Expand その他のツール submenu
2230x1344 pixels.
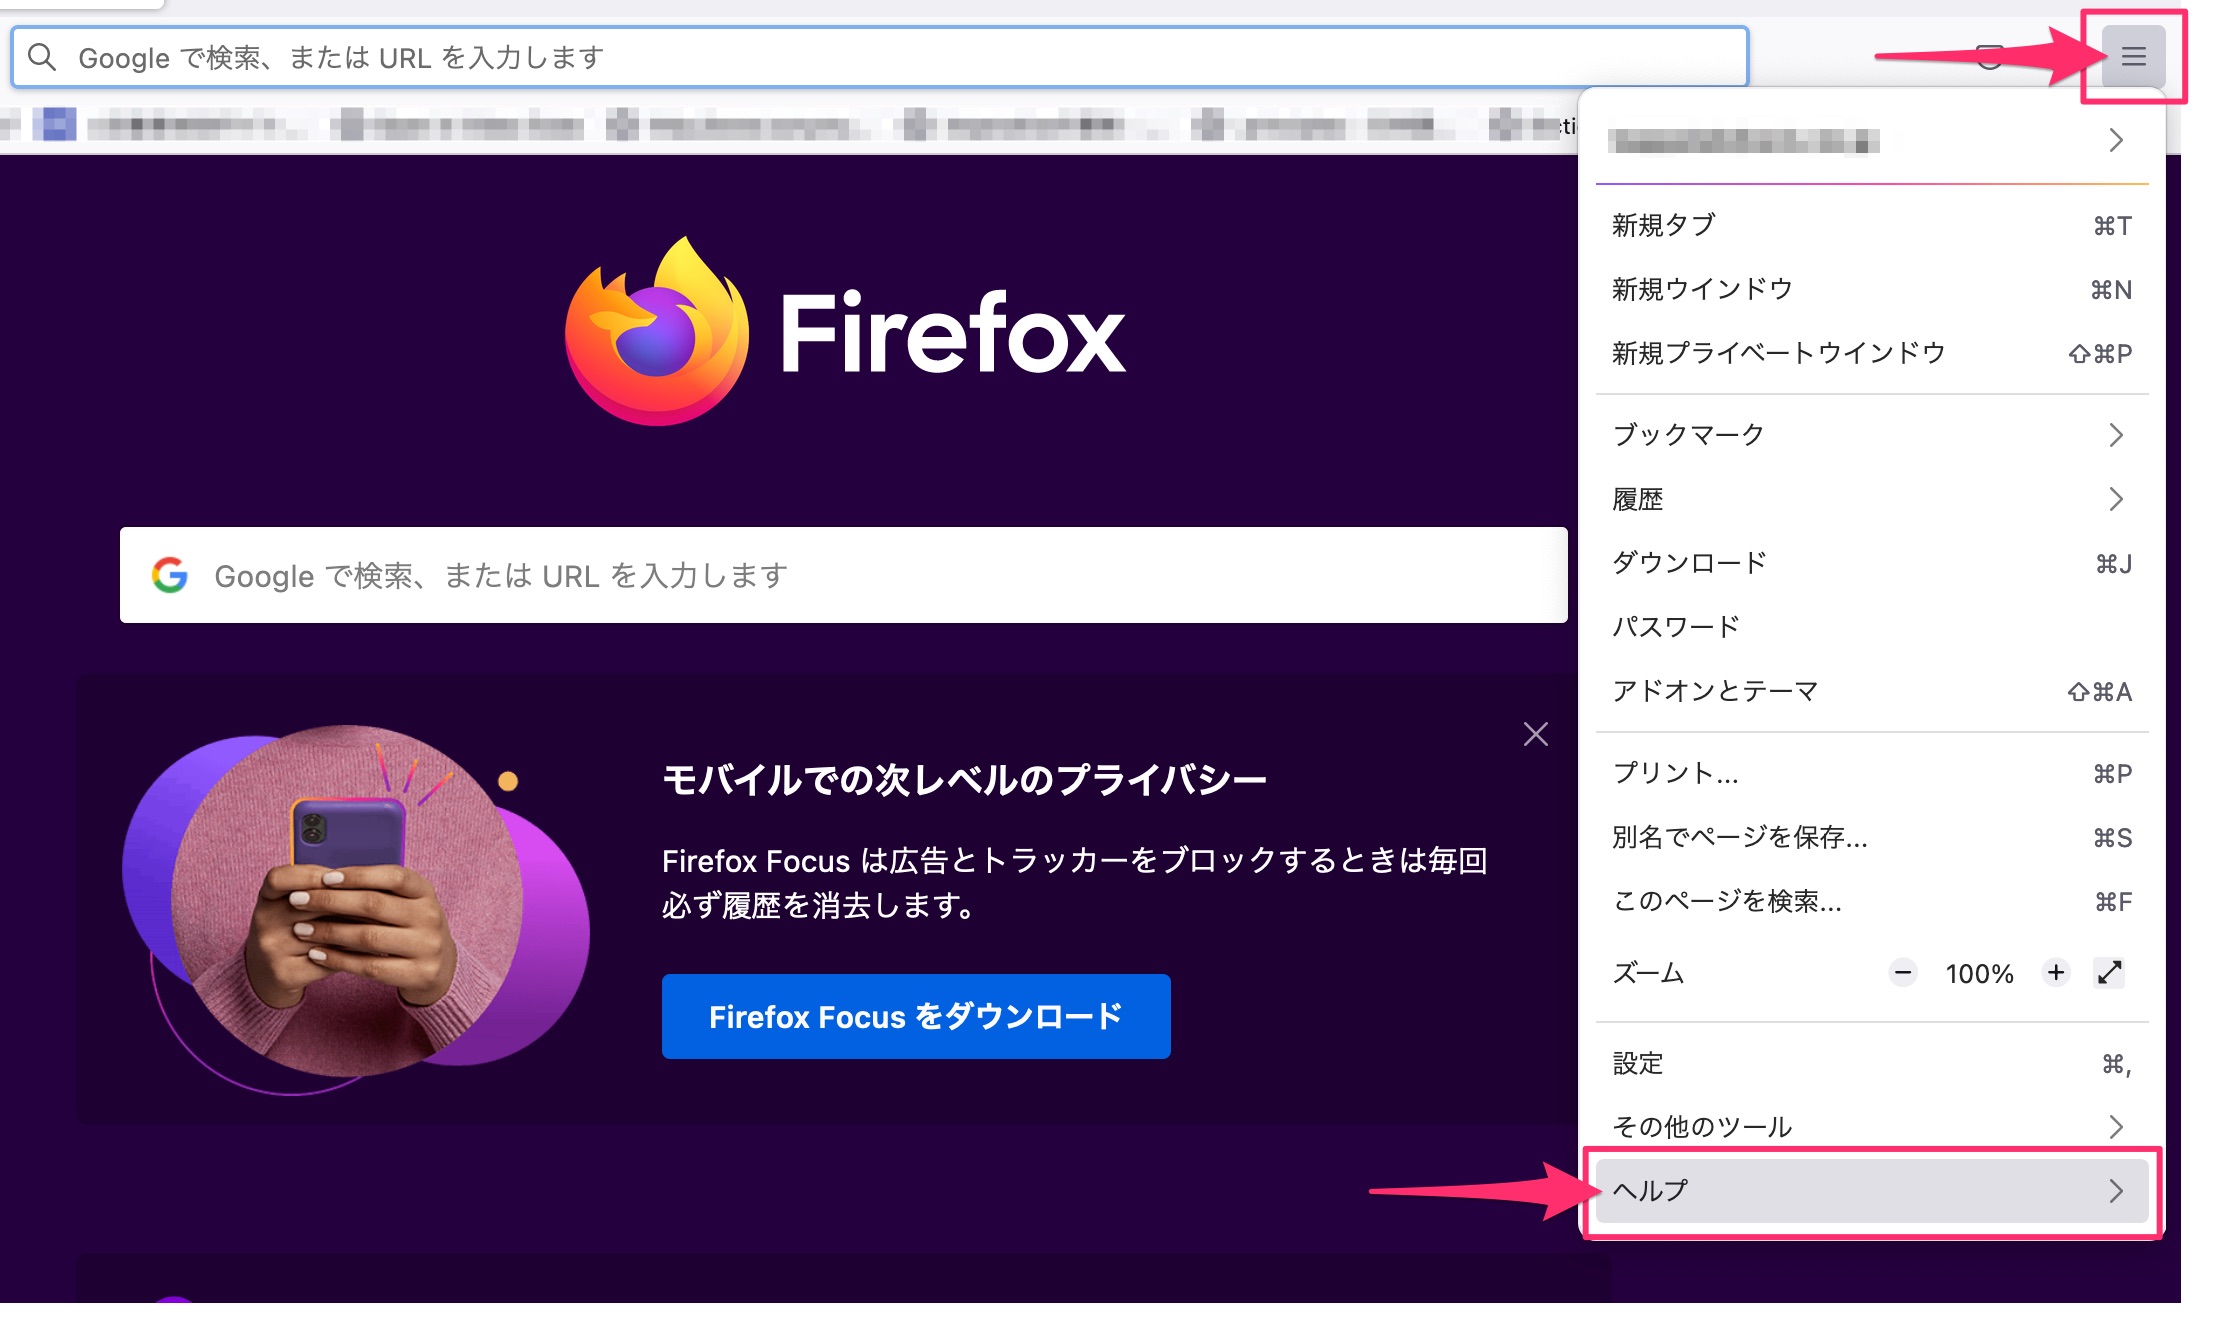coord(1872,1127)
